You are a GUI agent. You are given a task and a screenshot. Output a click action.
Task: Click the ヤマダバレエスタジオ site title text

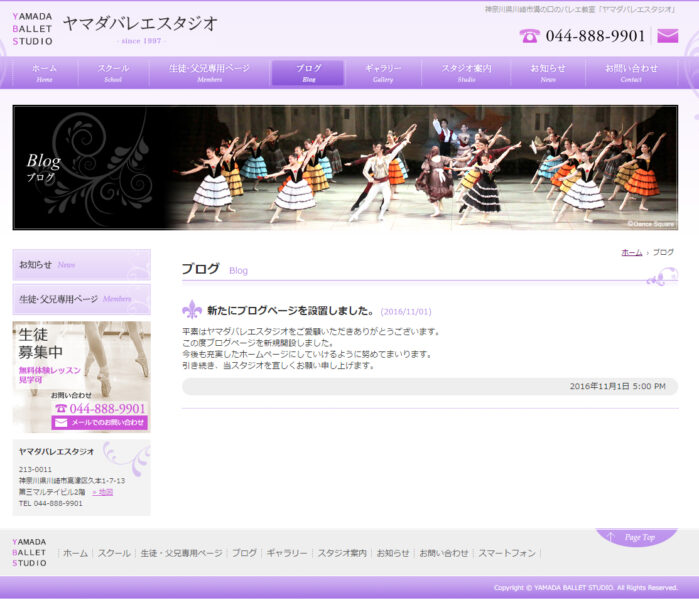(140, 24)
